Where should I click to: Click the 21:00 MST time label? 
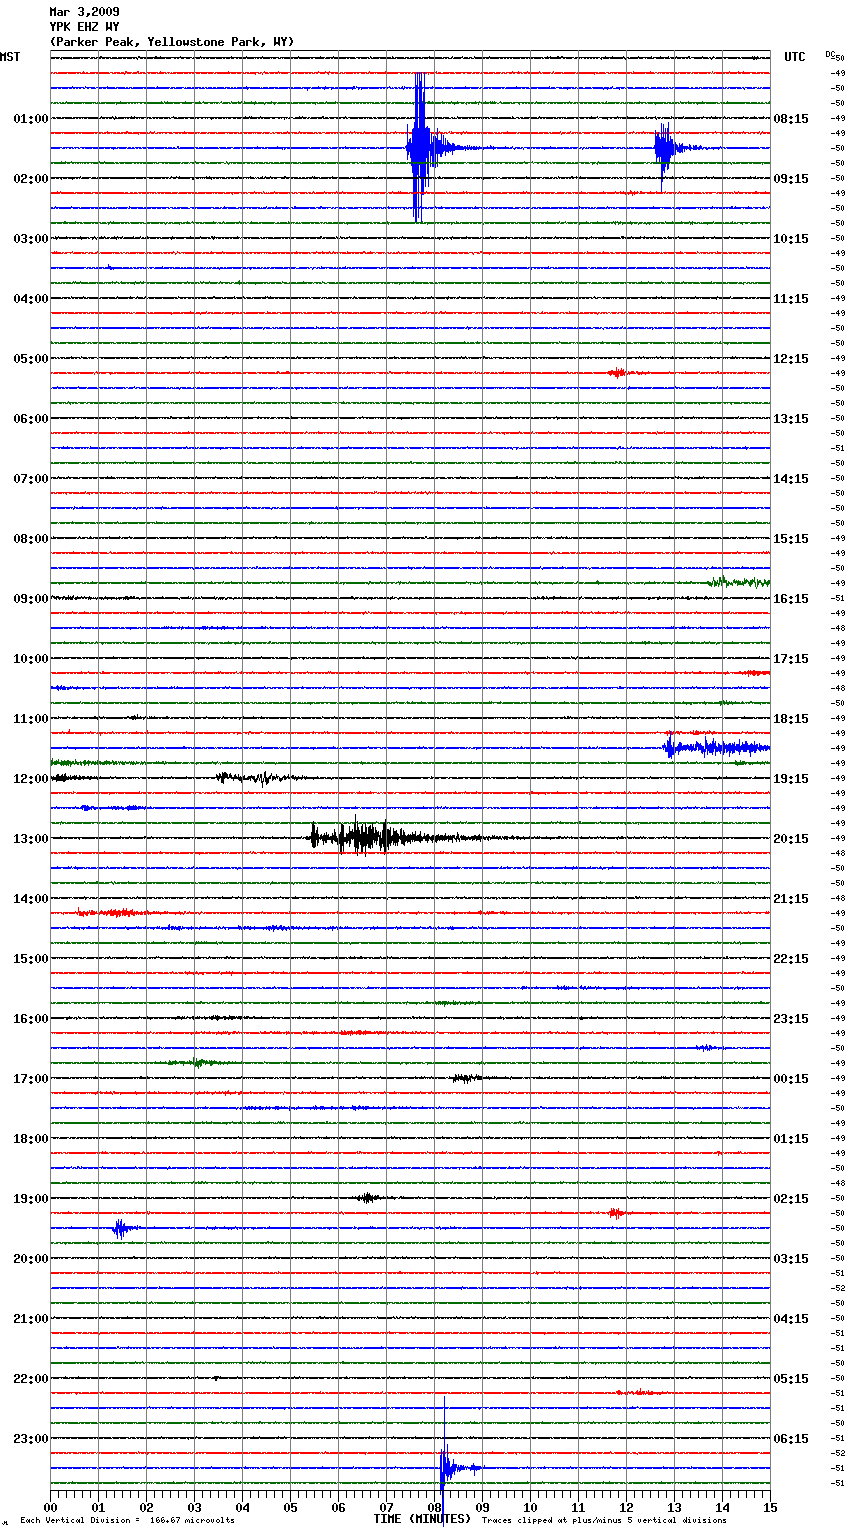tap(31, 1319)
